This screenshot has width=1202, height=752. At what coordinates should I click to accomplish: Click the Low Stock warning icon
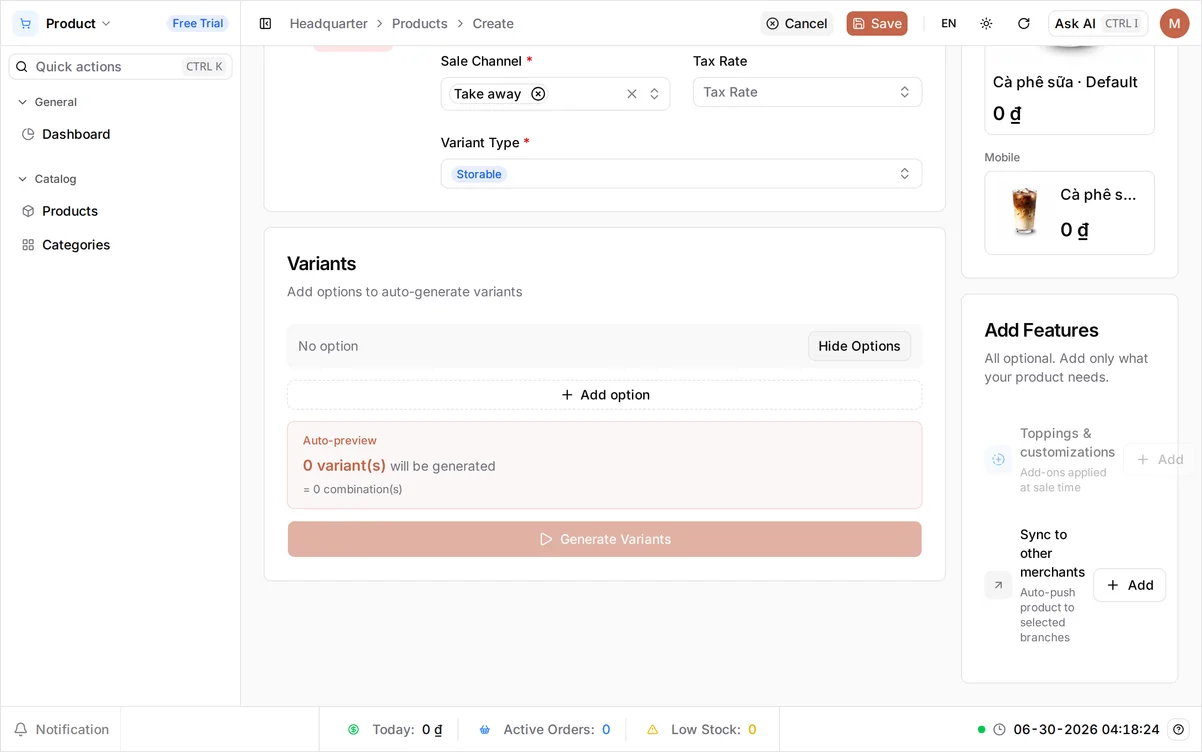[x=652, y=730]
